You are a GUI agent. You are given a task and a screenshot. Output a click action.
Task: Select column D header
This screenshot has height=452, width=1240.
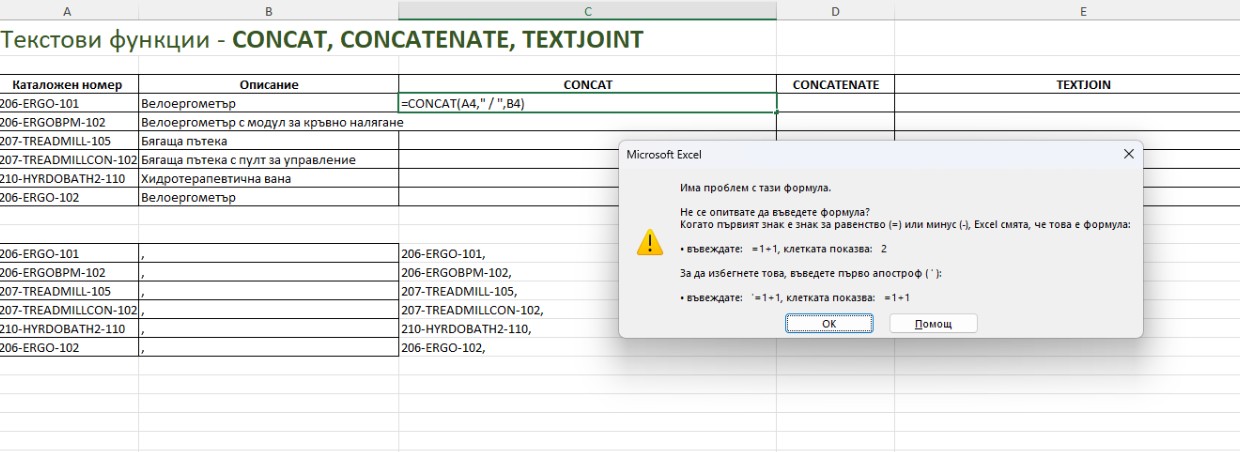pos(835,11)
